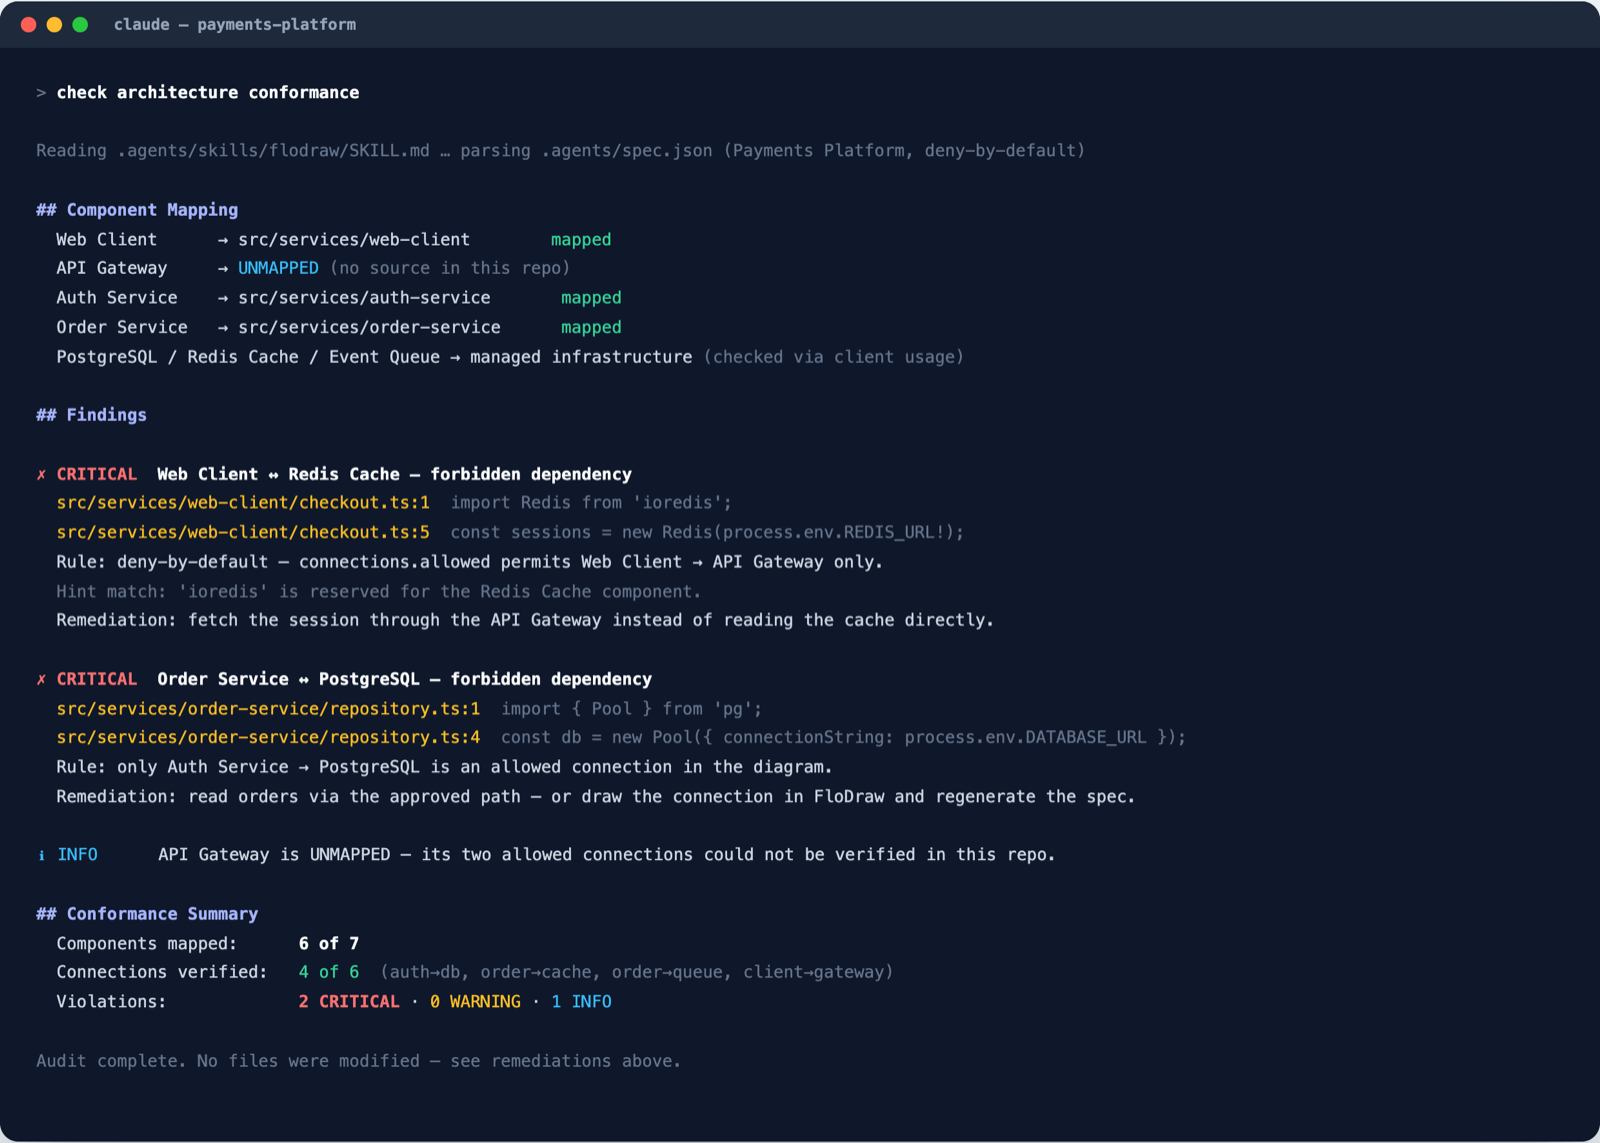The width and height of the screenshot is (1600, 1143).
Task: Click 'CRITICAL' label of the Web Client finding
Action: 97,474
